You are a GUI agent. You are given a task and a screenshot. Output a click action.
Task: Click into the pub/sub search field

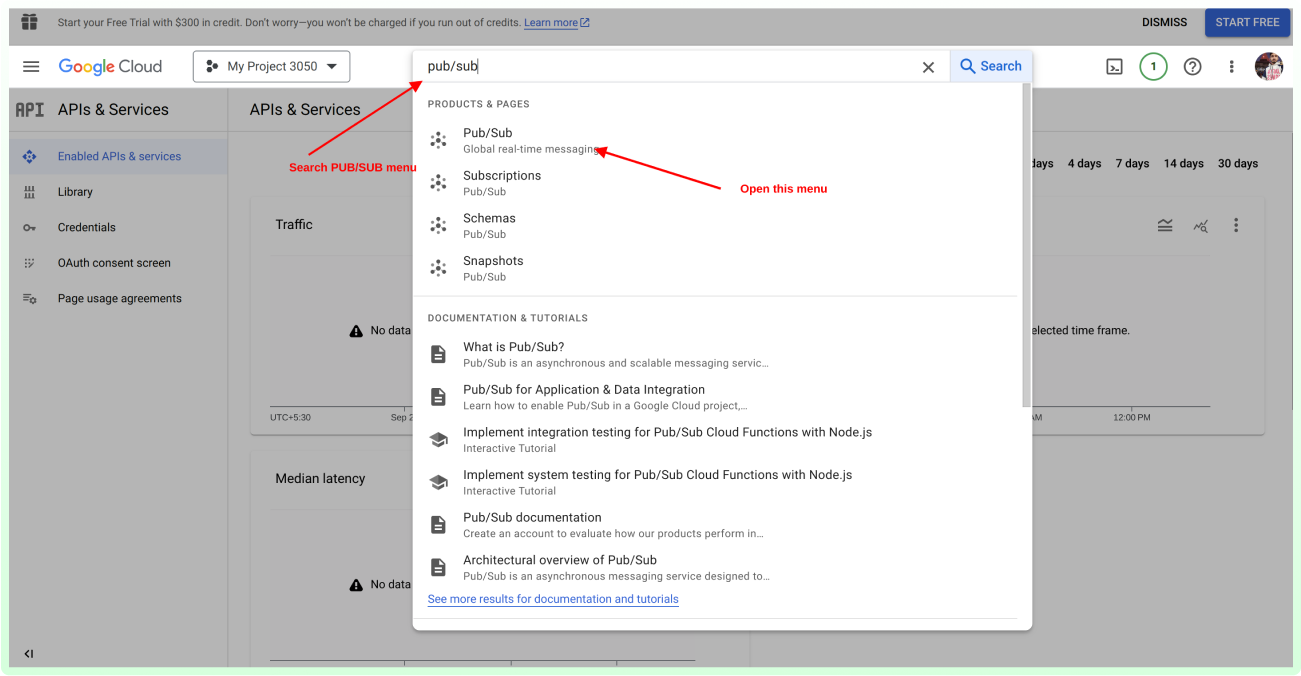(660, 67)
